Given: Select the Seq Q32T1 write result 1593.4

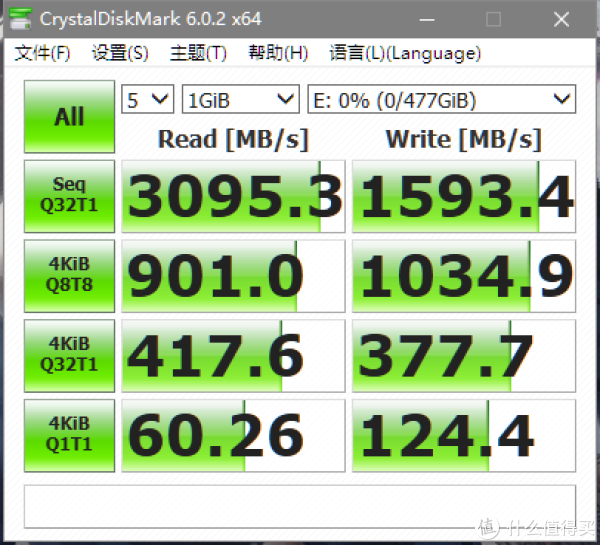Looking at the screenshot, I should click(464, 196).
